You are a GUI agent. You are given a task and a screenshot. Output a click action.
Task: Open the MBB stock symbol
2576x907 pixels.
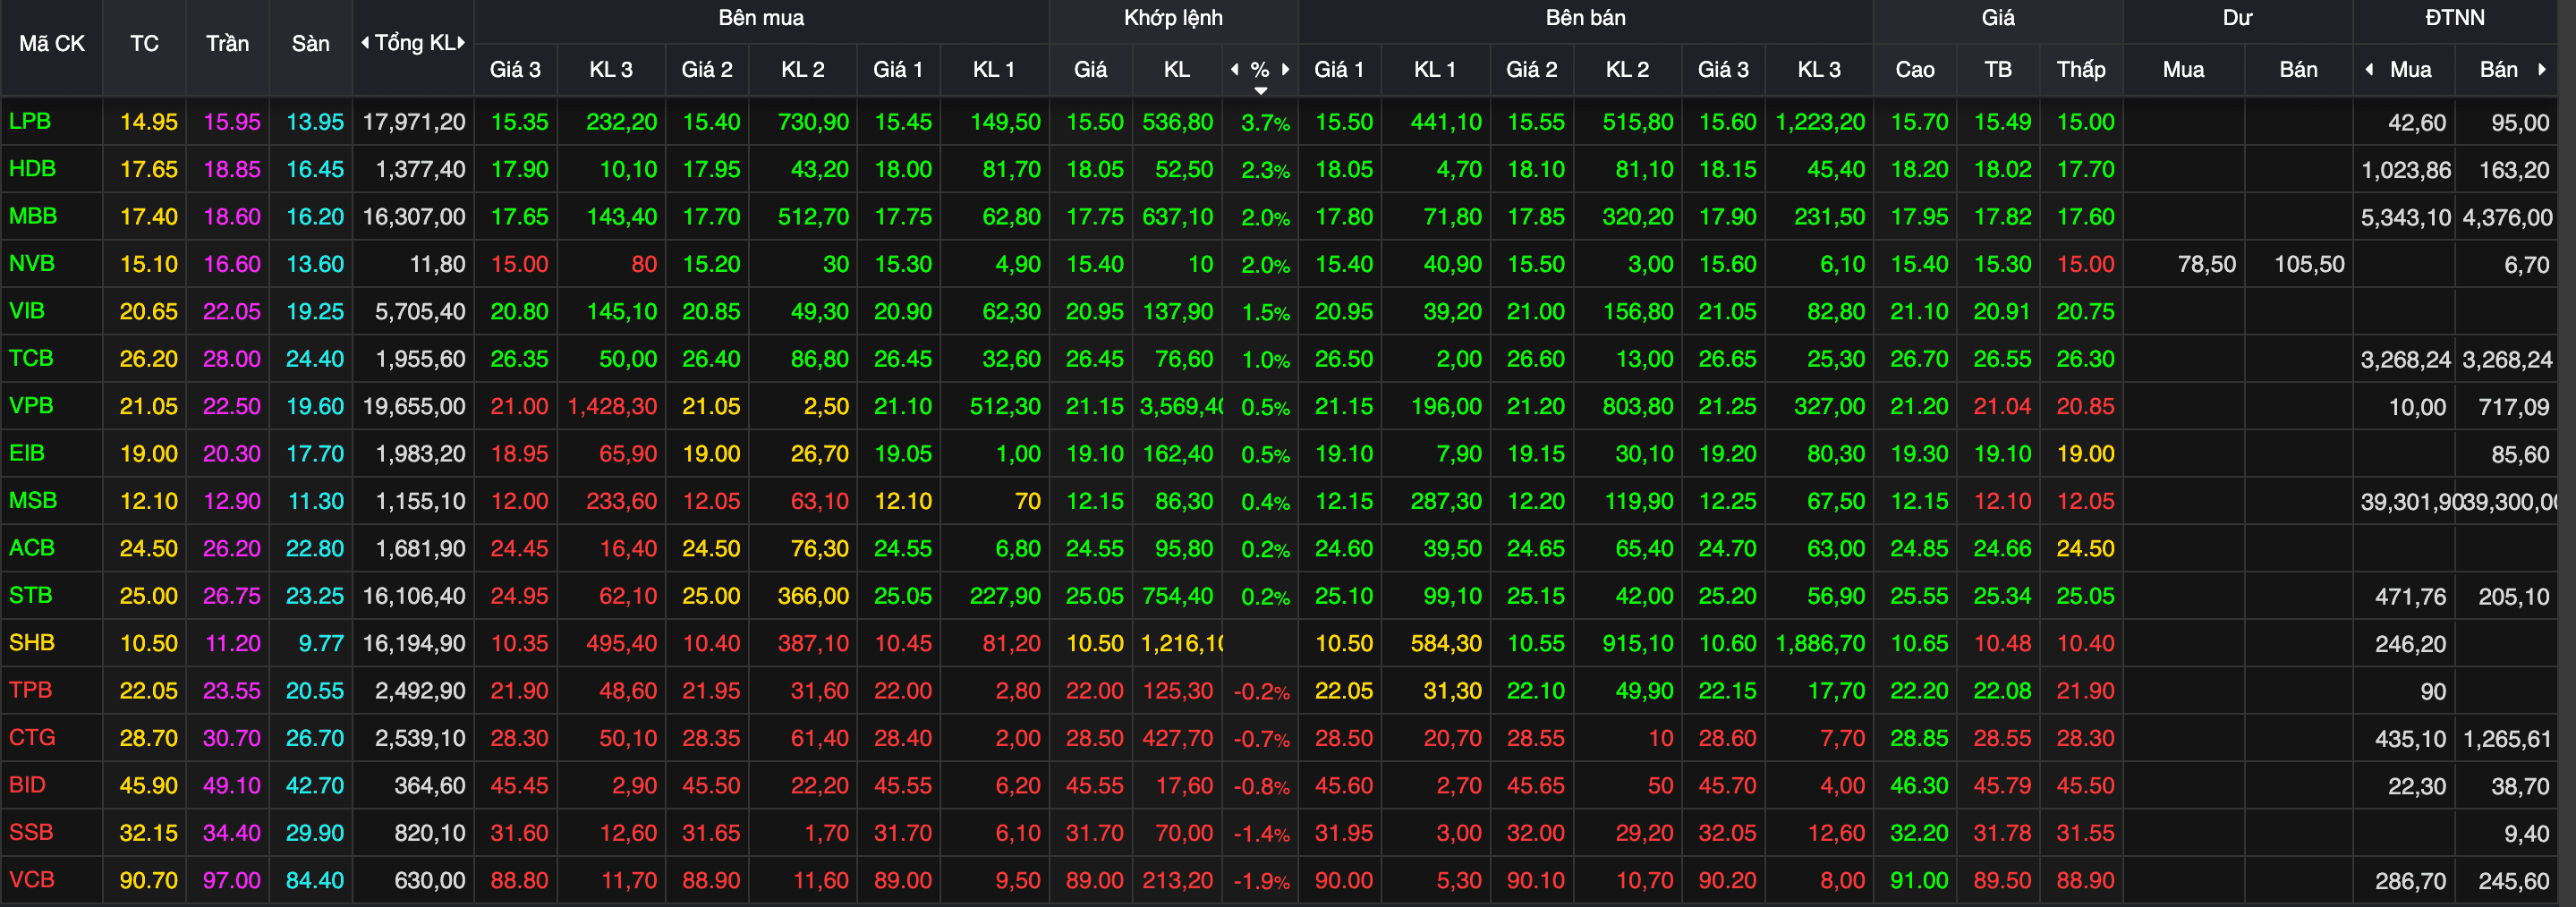click(33, 216)
